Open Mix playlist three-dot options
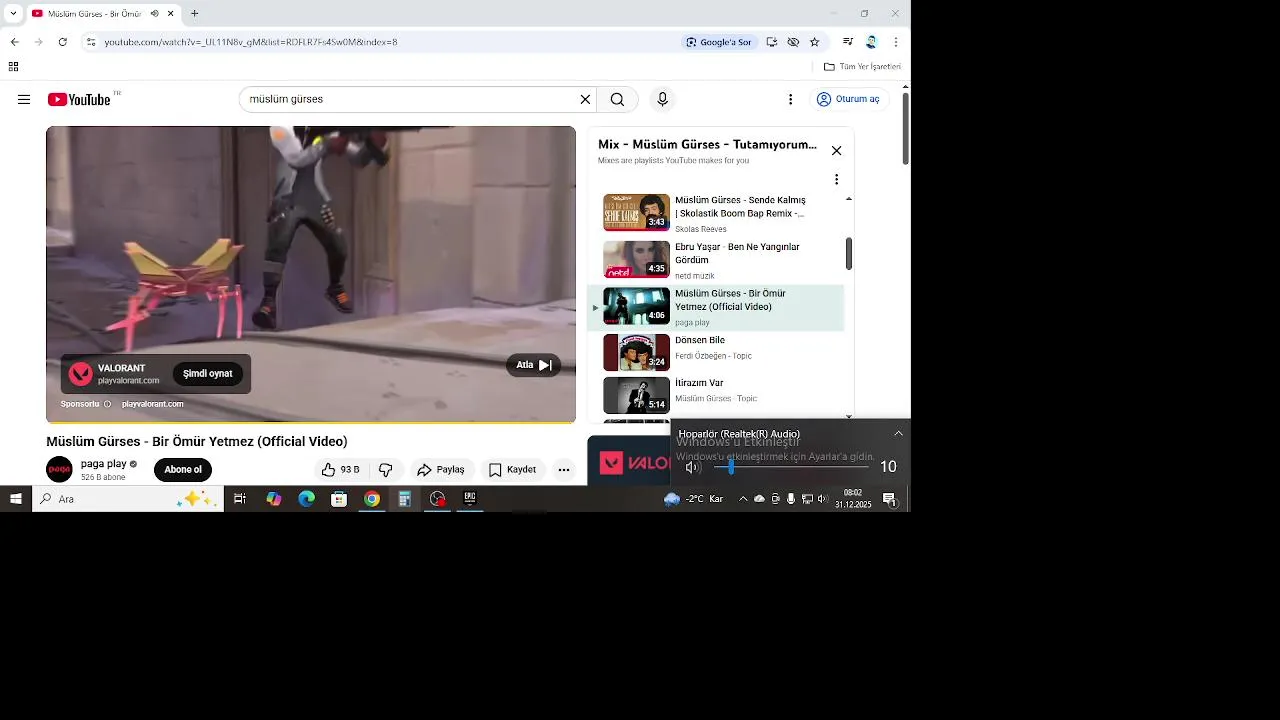Viewport: 1280px width, 720px height. 836,180
